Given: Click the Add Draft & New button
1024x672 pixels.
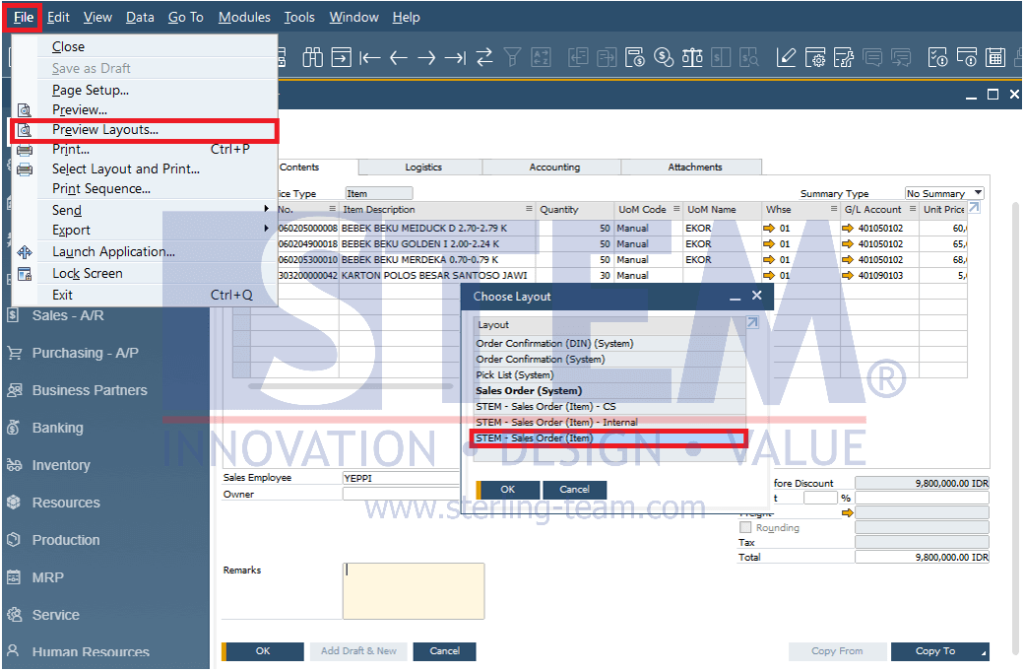Looking at the screenshot, I should point(358,651).
